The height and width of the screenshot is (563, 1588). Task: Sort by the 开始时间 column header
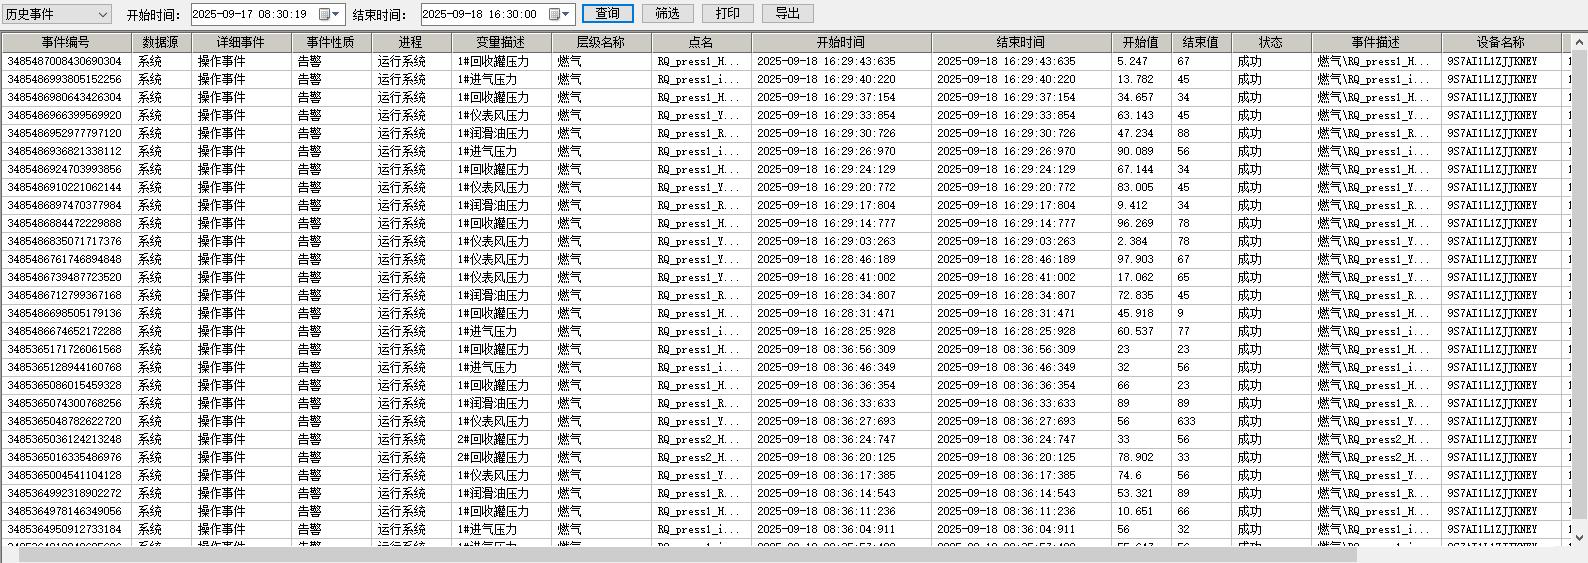(x=840, y=42)
